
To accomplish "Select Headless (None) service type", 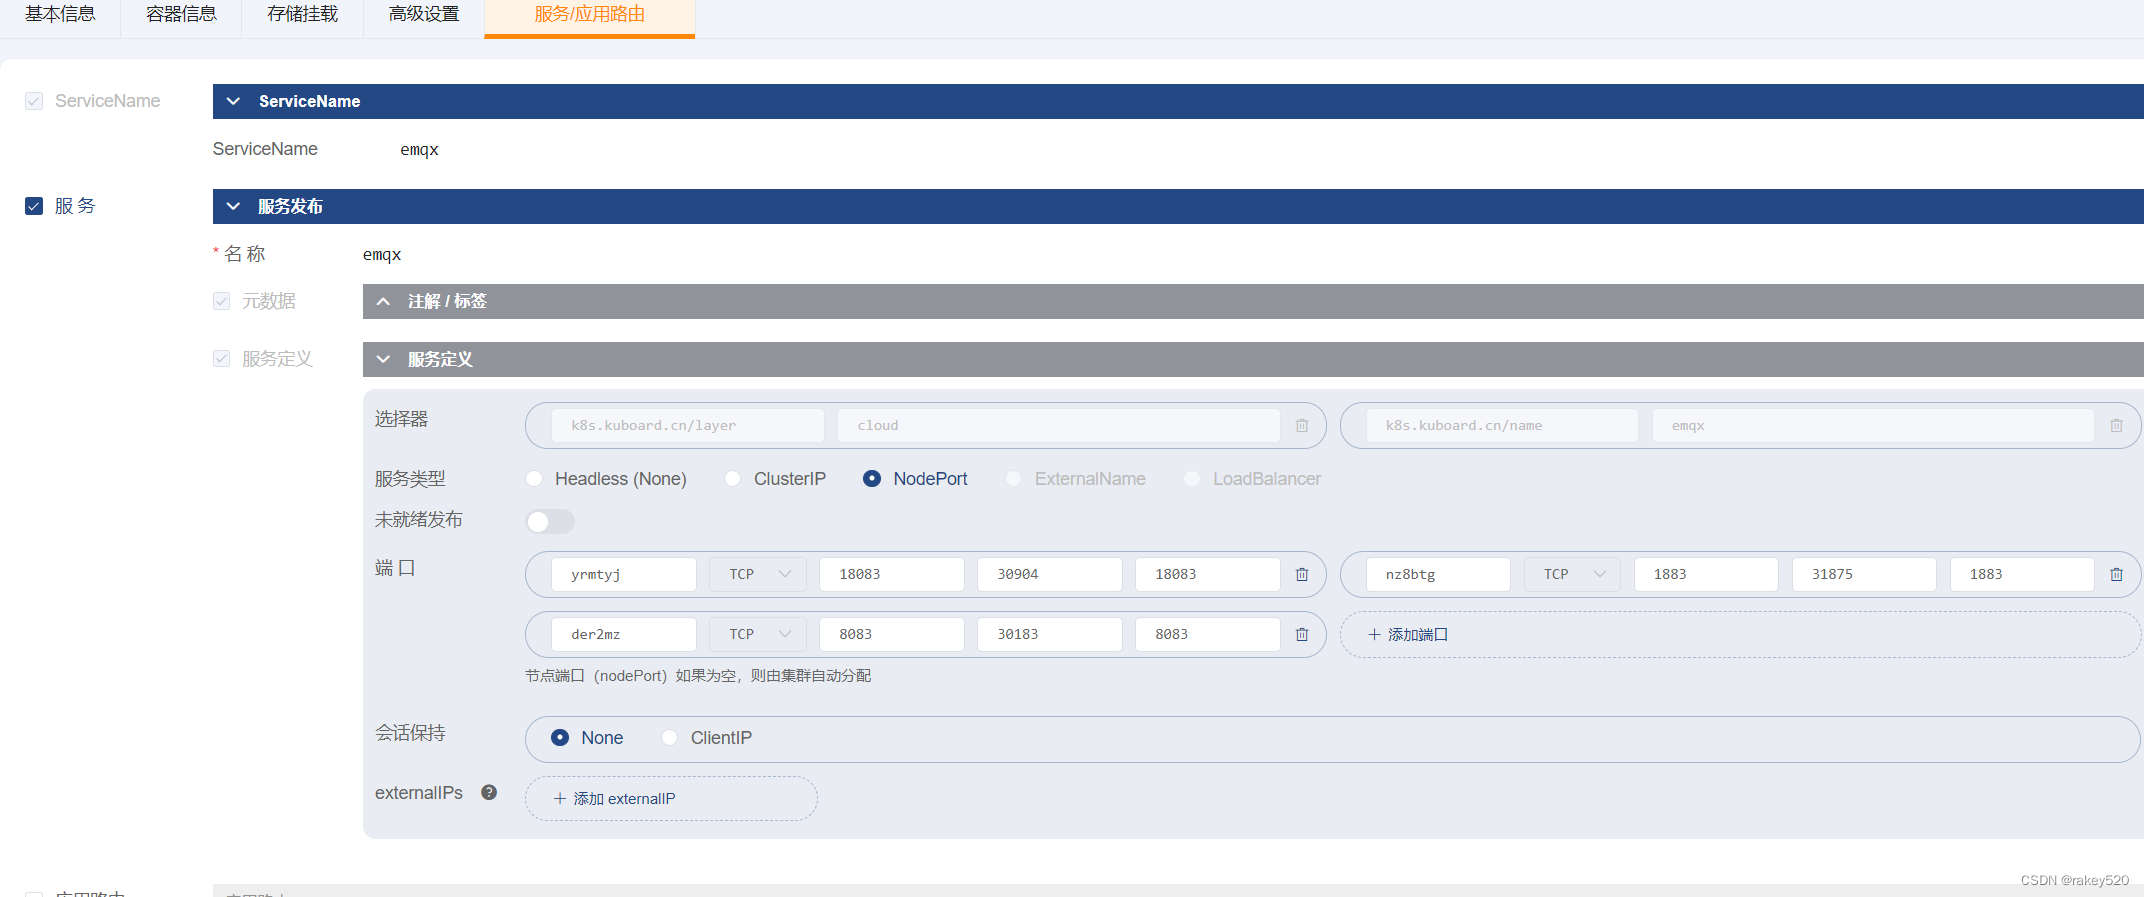I will tap(535, 480).
